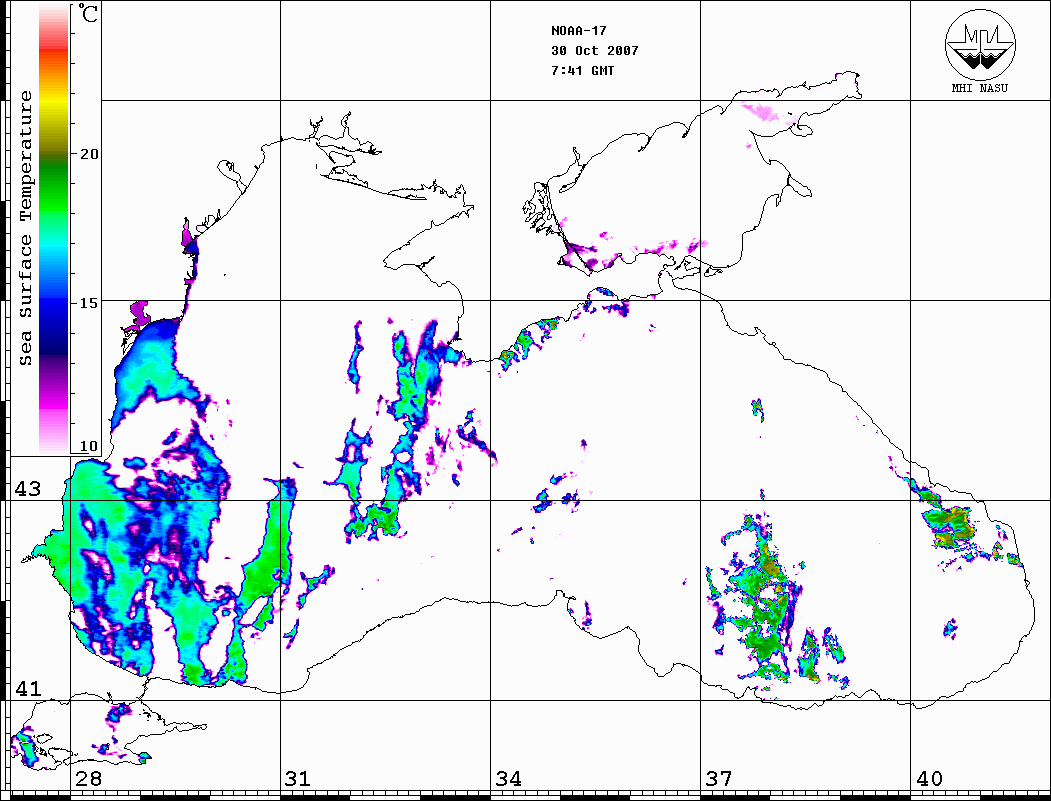Click the vertical 'Sea Surface Temperature' label

25,228
